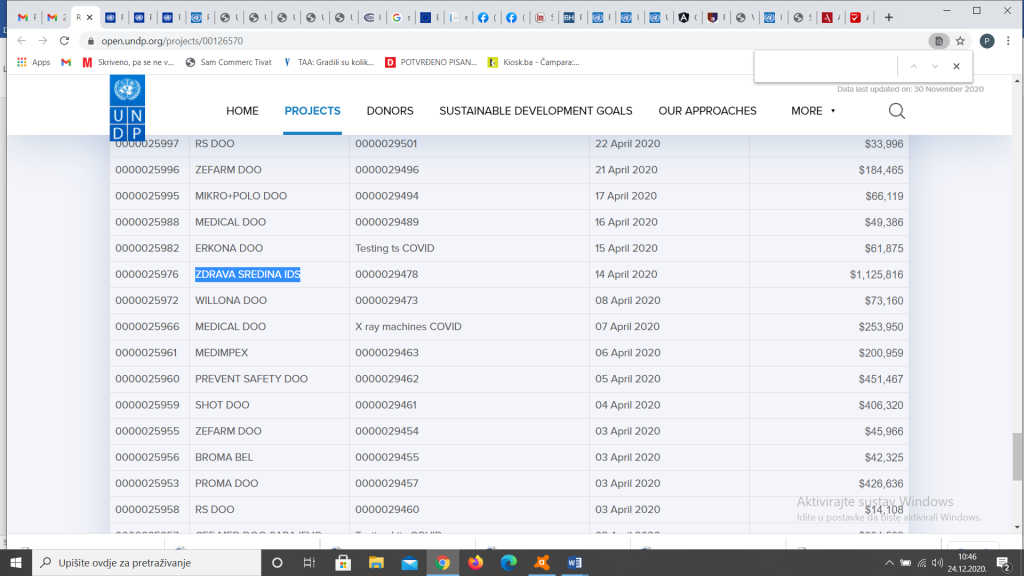Open a new browser tab with plus
This screenshot has height=576, width=1024.
coord(888,18)
